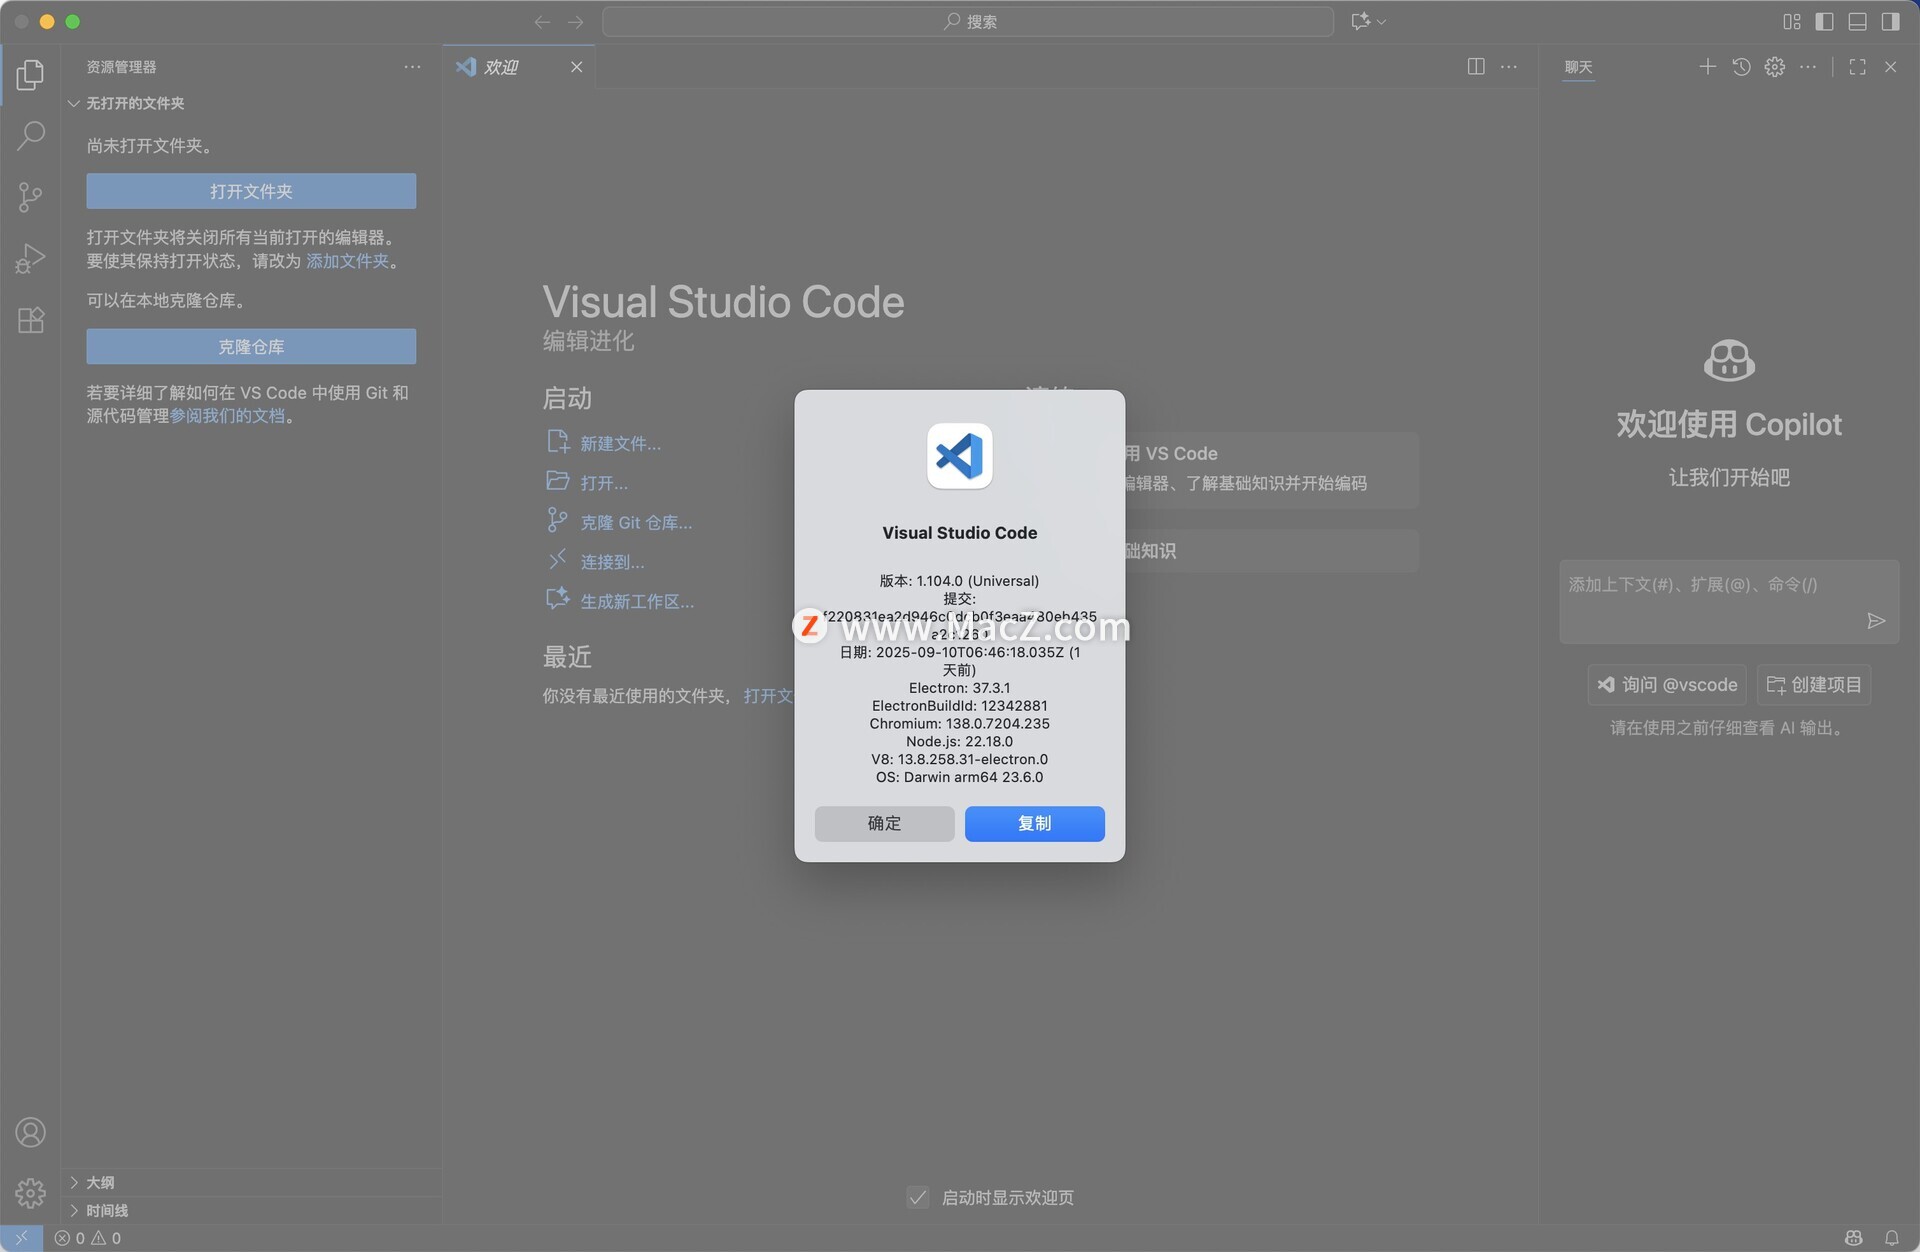Show errors and warnings count in status bar
Image resolution: width=1920 pixels, height=1252 pixels.
88,1238
